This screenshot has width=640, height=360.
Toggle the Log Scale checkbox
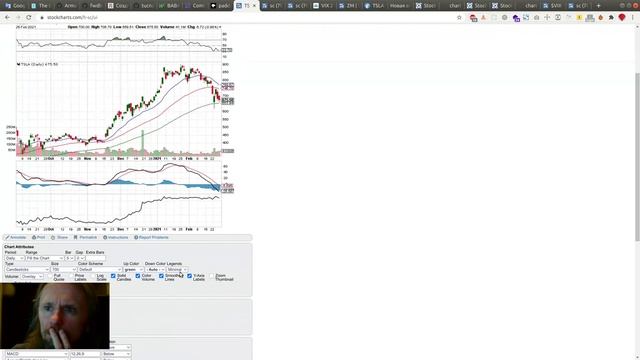click(x=93, y=276)
